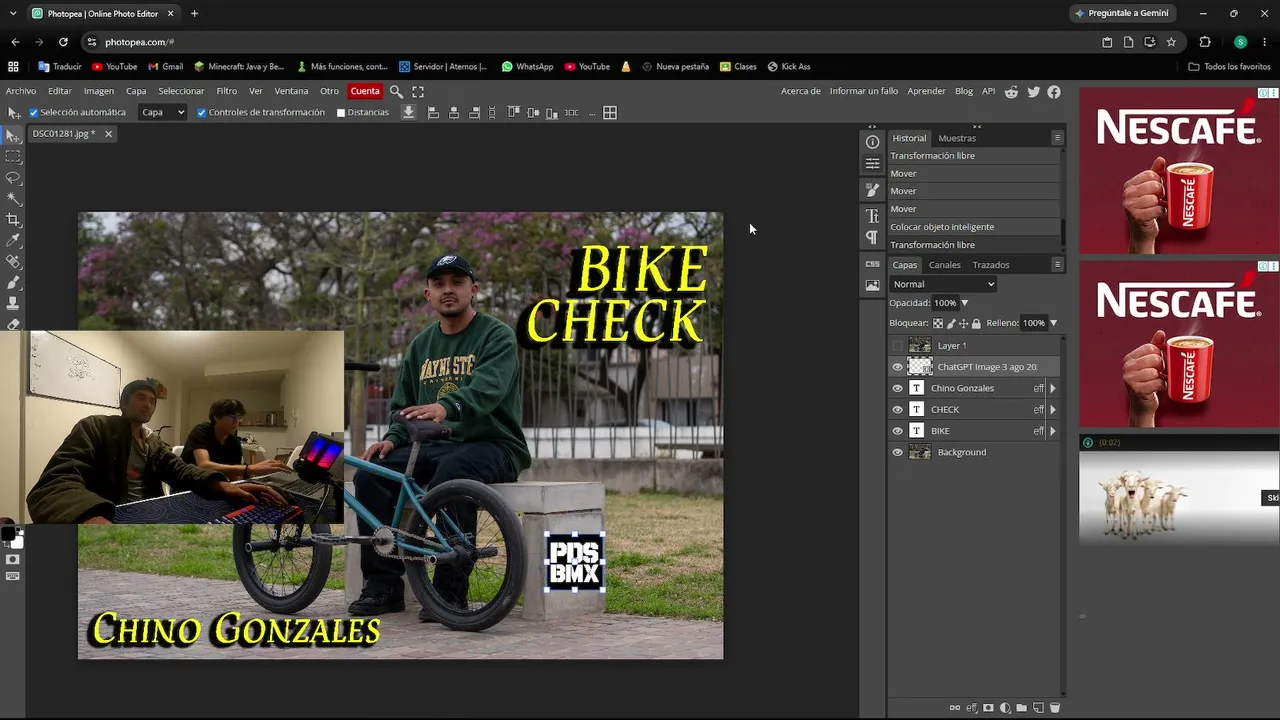
Task: Open the Normal blend mode dropdown
Action: [x=943, y=284]
